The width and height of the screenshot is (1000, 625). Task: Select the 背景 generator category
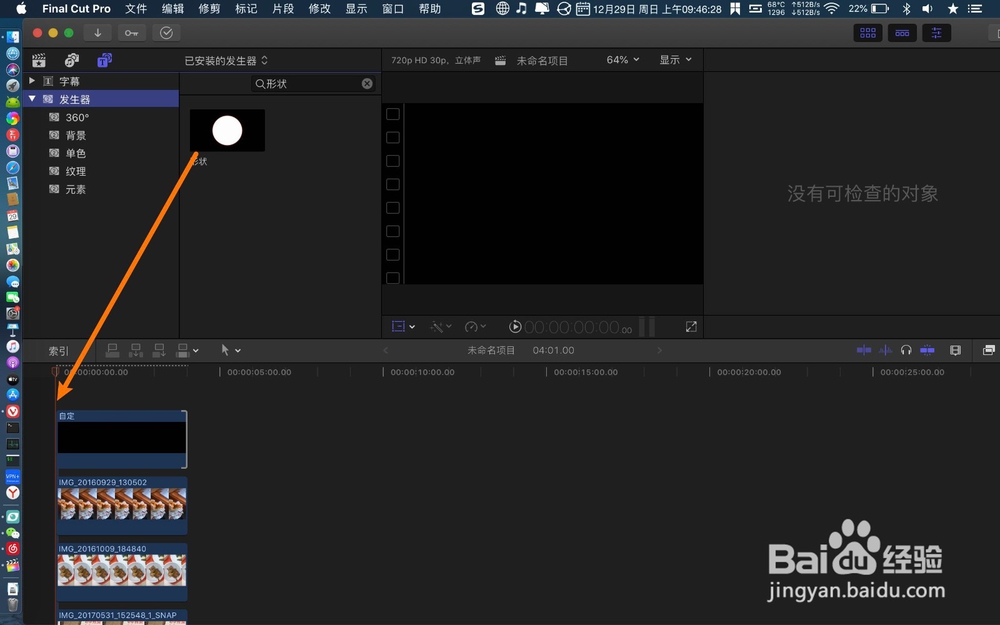(76, 135)
